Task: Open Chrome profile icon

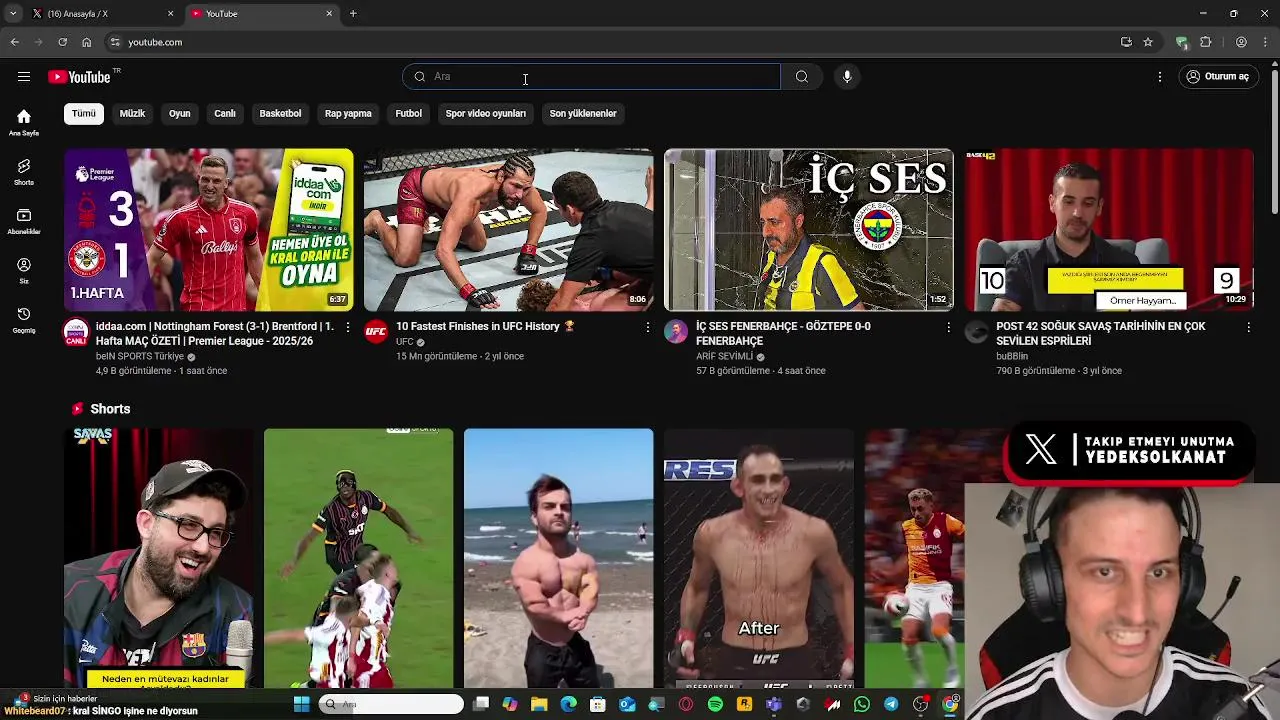Action: click(1241, 42)
